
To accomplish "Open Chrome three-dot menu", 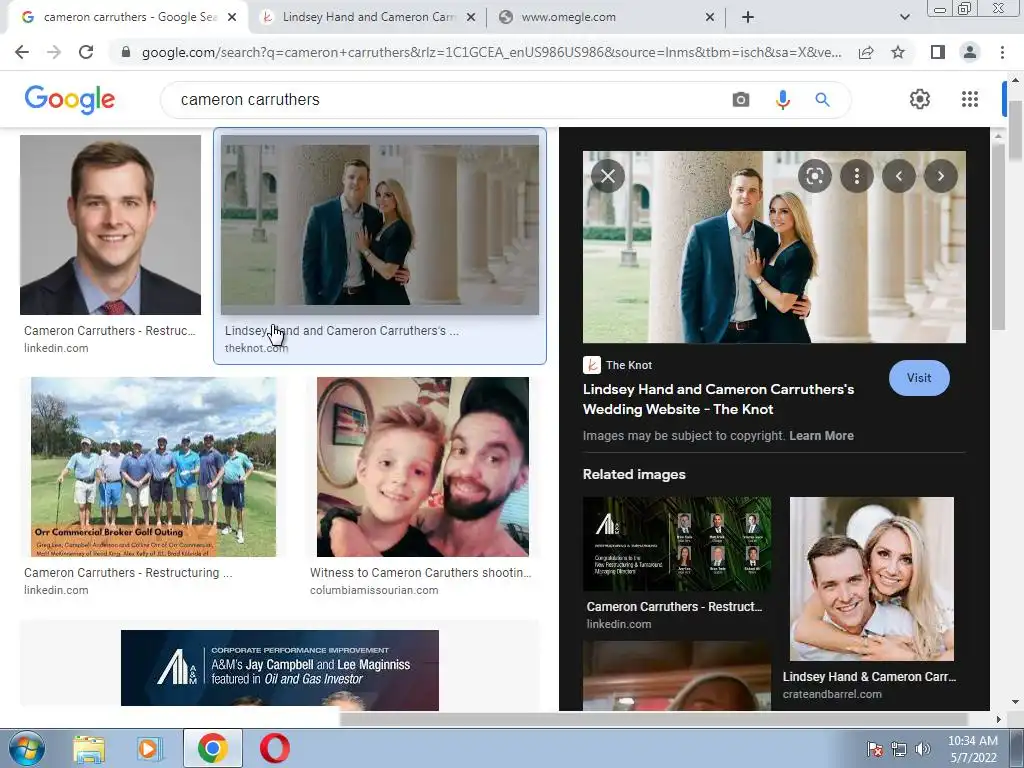I will point(1002,52).
